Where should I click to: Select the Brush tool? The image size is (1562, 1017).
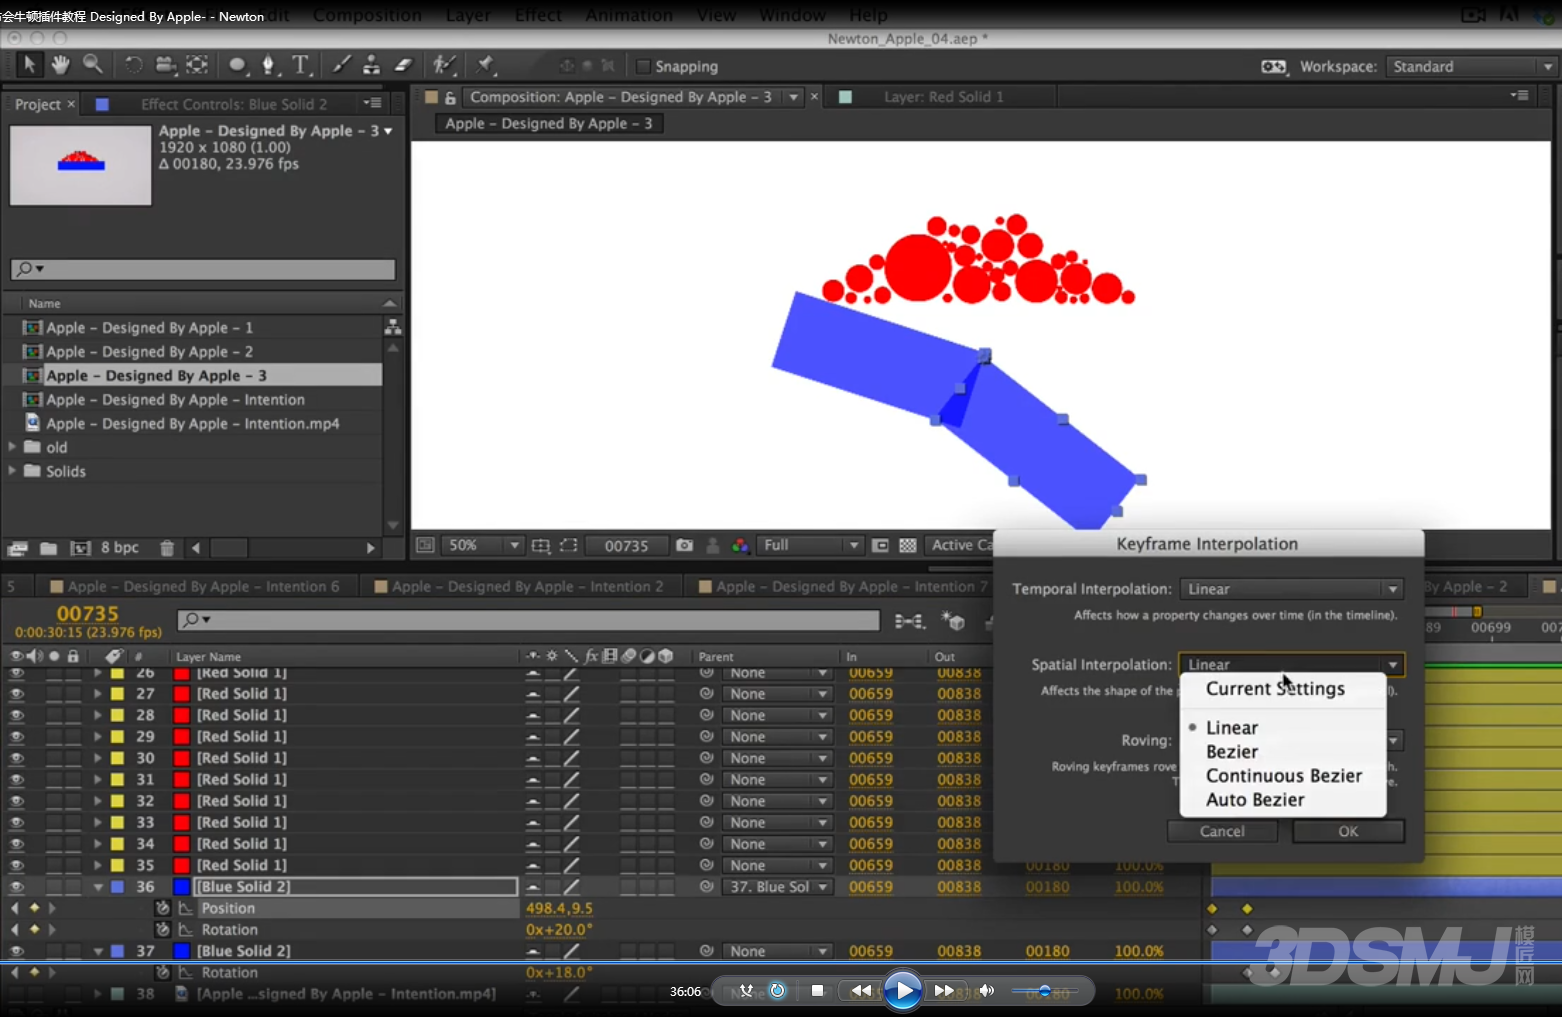point(341,65)
